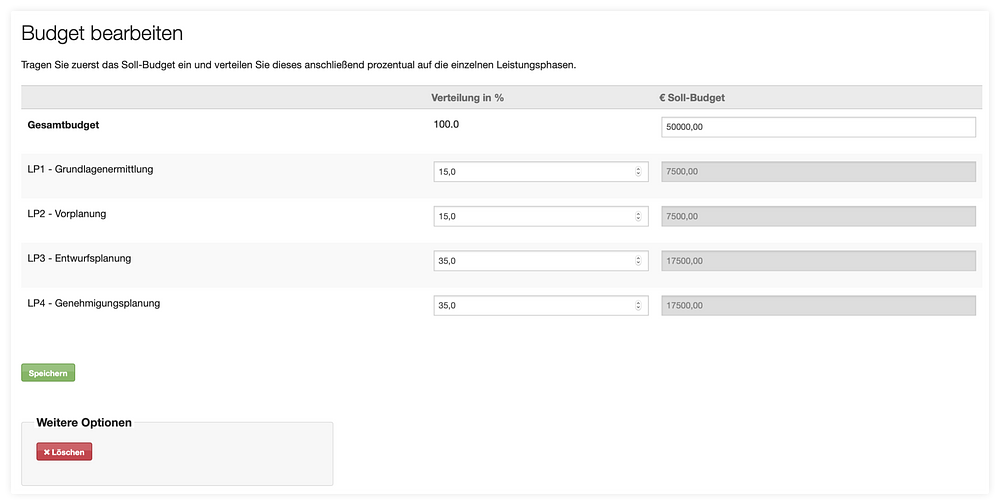Click the Weitere Optionen section heading
The height and width of the screenshot is (504, 1000).
pyautogui.click(x=84, y=422)
